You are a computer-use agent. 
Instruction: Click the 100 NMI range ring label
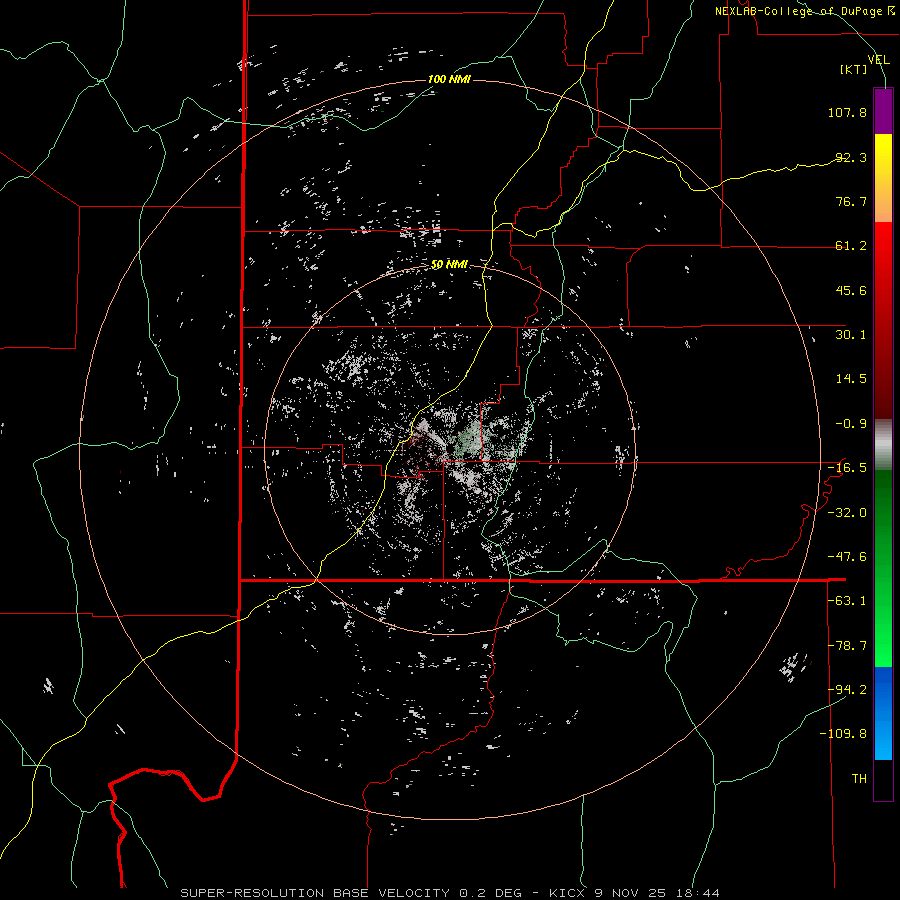click(x=449, y=79)
